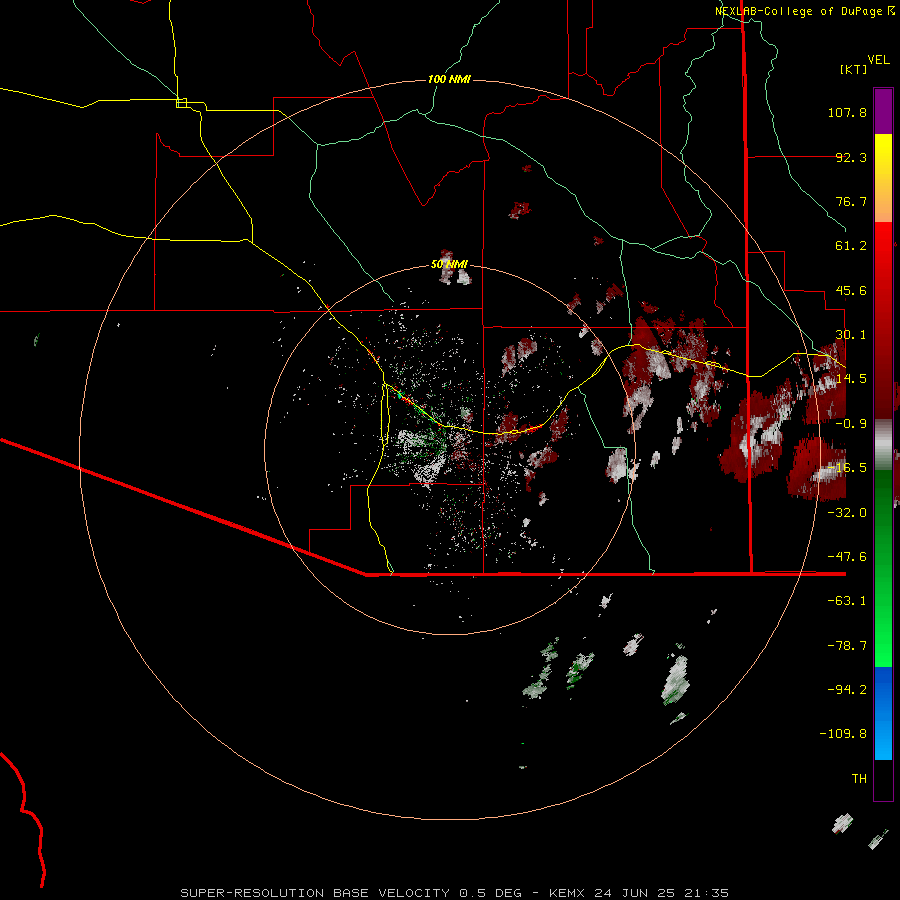
Task: Click the 100 NMI range ring label
Action: [449, 79]
